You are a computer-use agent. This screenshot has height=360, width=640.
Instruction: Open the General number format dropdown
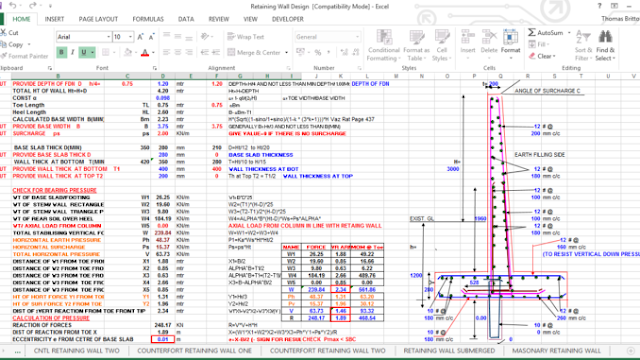358,37
